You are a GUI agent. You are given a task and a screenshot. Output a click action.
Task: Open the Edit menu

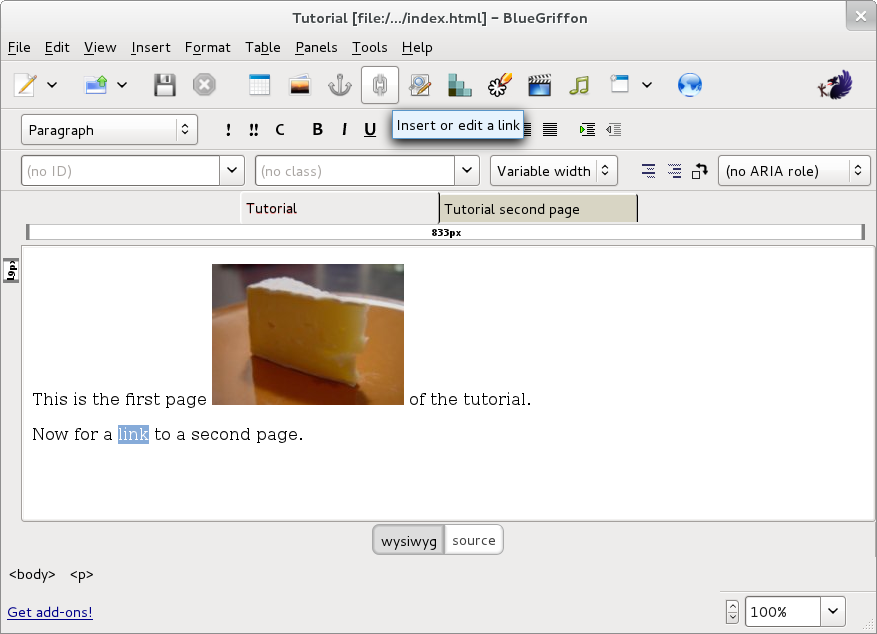[x=57, y=48]
